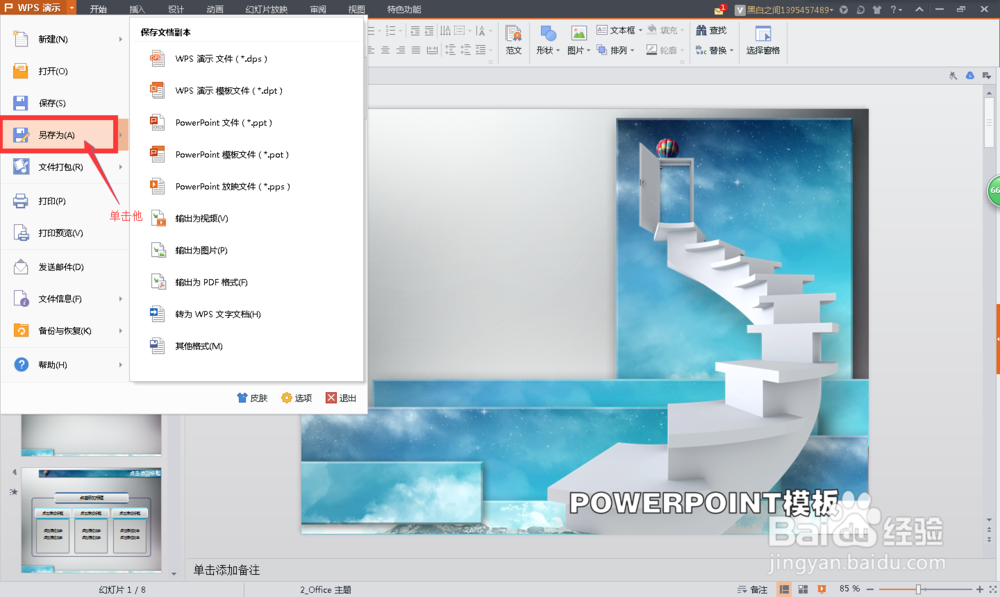This screenshot has height=597, width=1000.
Task: Expand the 帮助(H) submenu arrow
Action: pyautogui.click(x=120, y=365)
